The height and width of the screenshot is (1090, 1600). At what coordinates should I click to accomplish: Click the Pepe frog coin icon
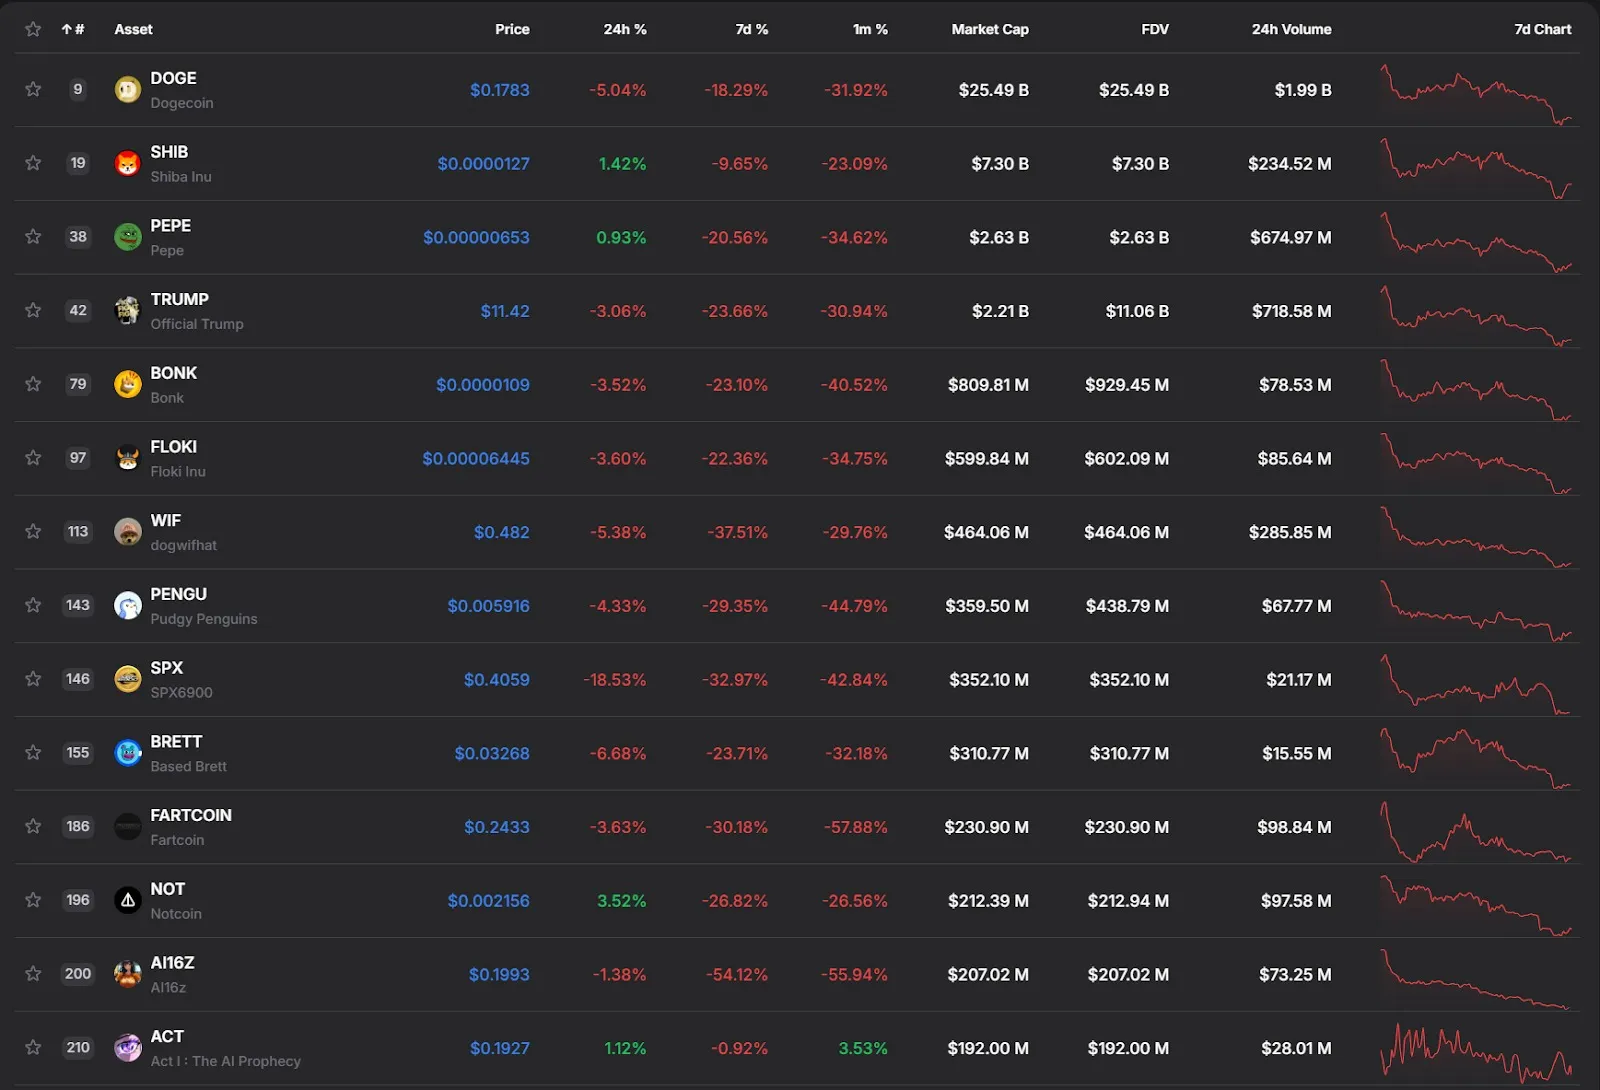pyautogui.click(x=128, y=237)
